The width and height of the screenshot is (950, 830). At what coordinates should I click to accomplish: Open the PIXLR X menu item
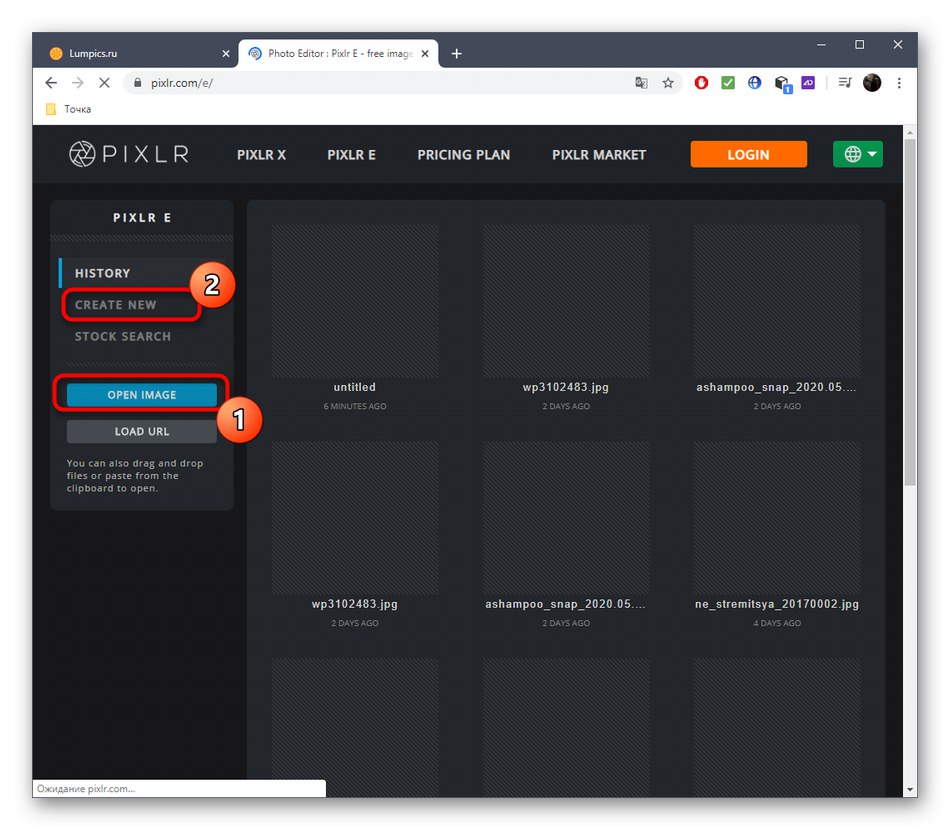pos(261,155)
